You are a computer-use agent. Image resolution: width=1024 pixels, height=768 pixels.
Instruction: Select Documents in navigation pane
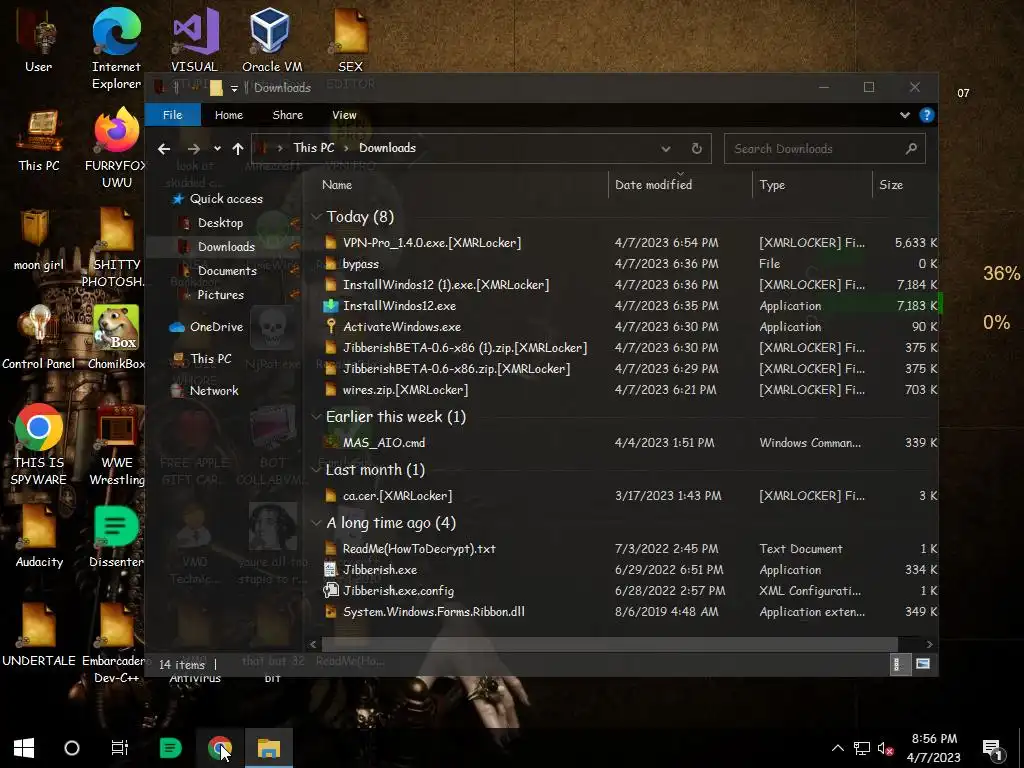218,271
